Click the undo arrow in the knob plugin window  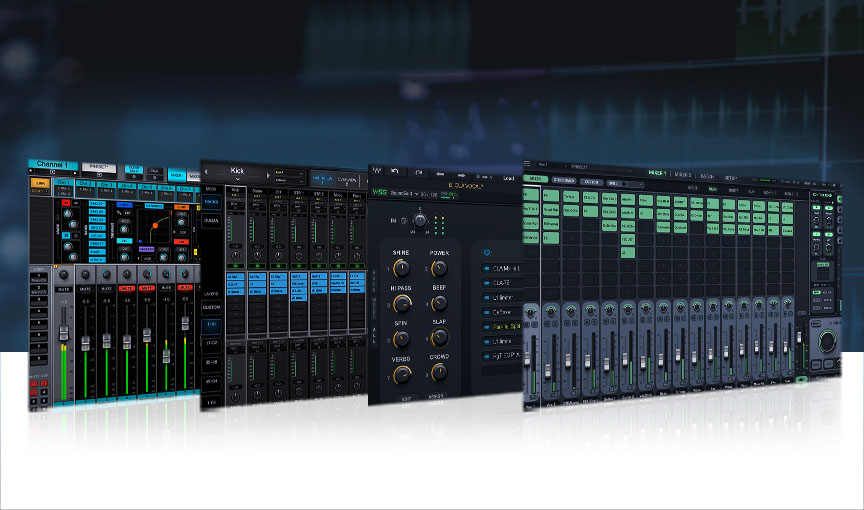pyautogui.click(x=395, y=171)
